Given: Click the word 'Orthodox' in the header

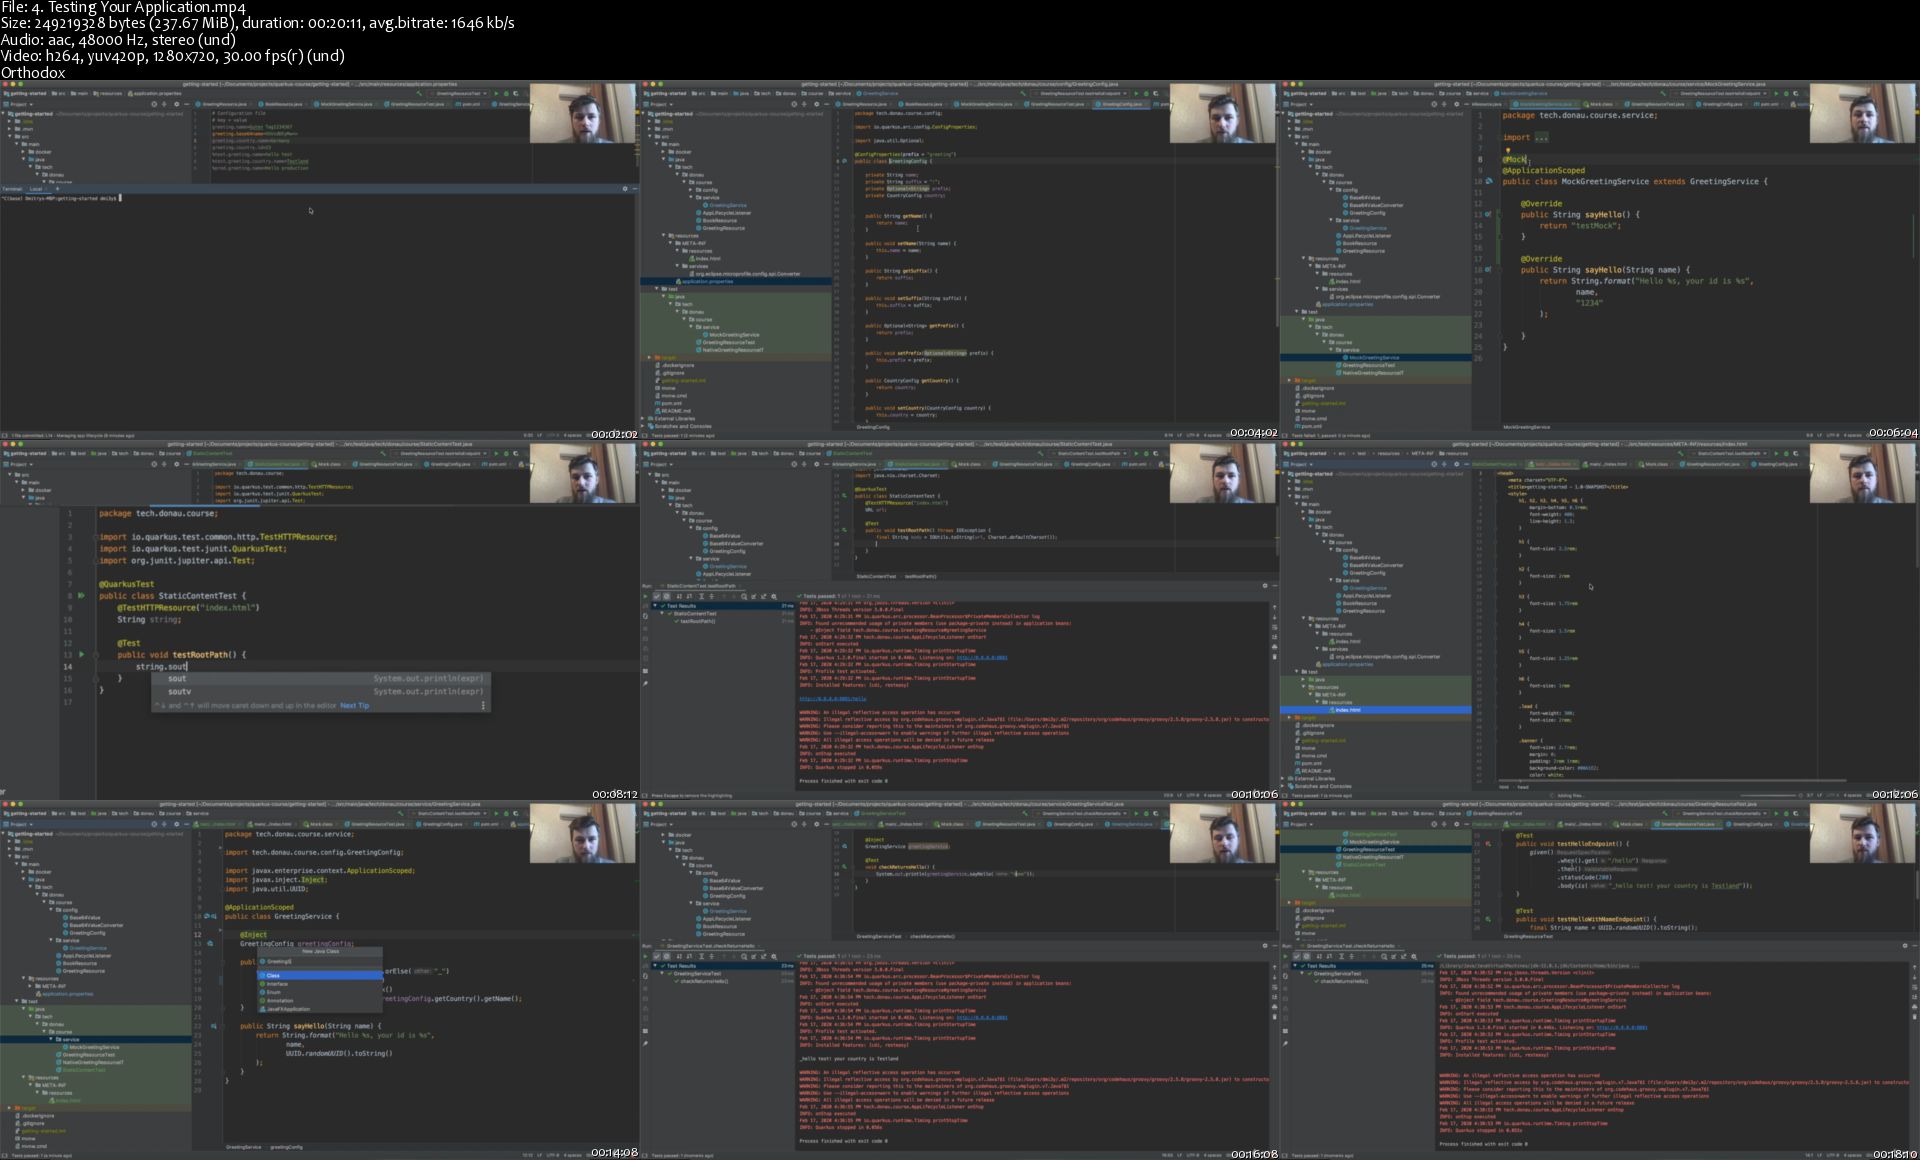Looking at the screenshot, I should coord(33,72).
